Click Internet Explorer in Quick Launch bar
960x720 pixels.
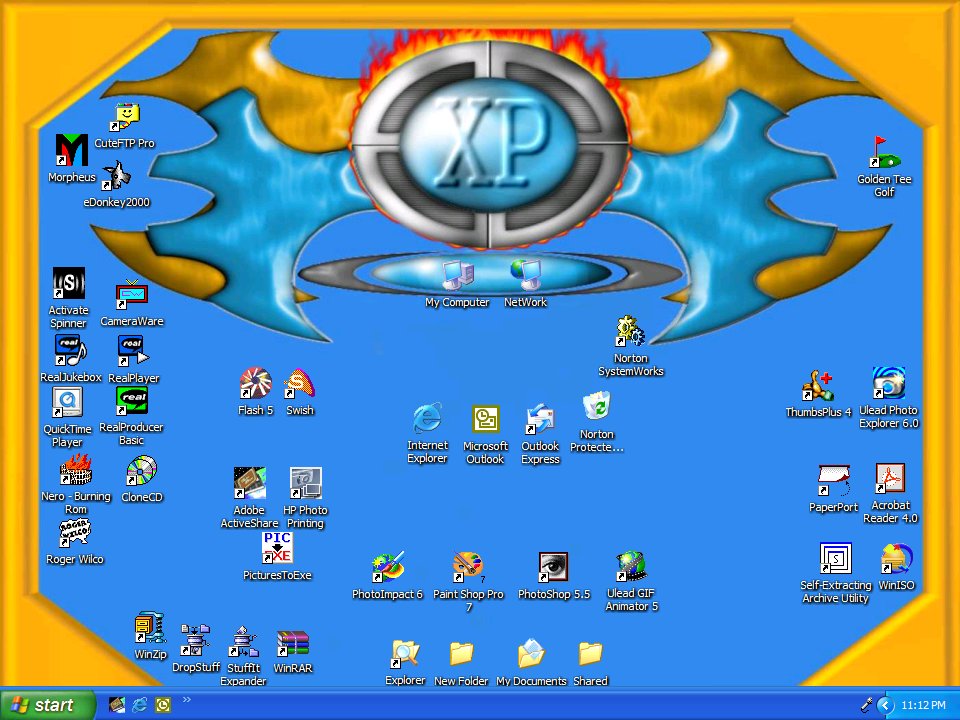[140, 705]
